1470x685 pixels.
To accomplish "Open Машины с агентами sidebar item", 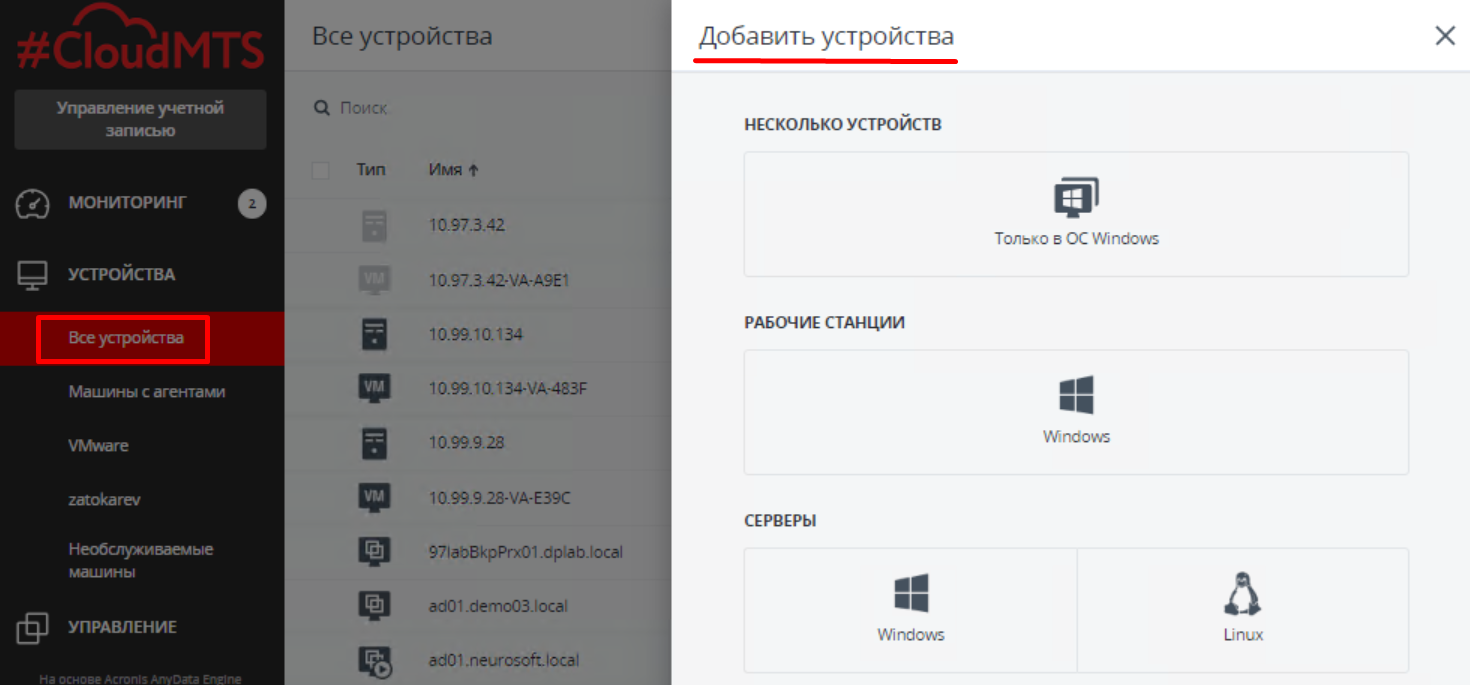I will pos(146,392).
